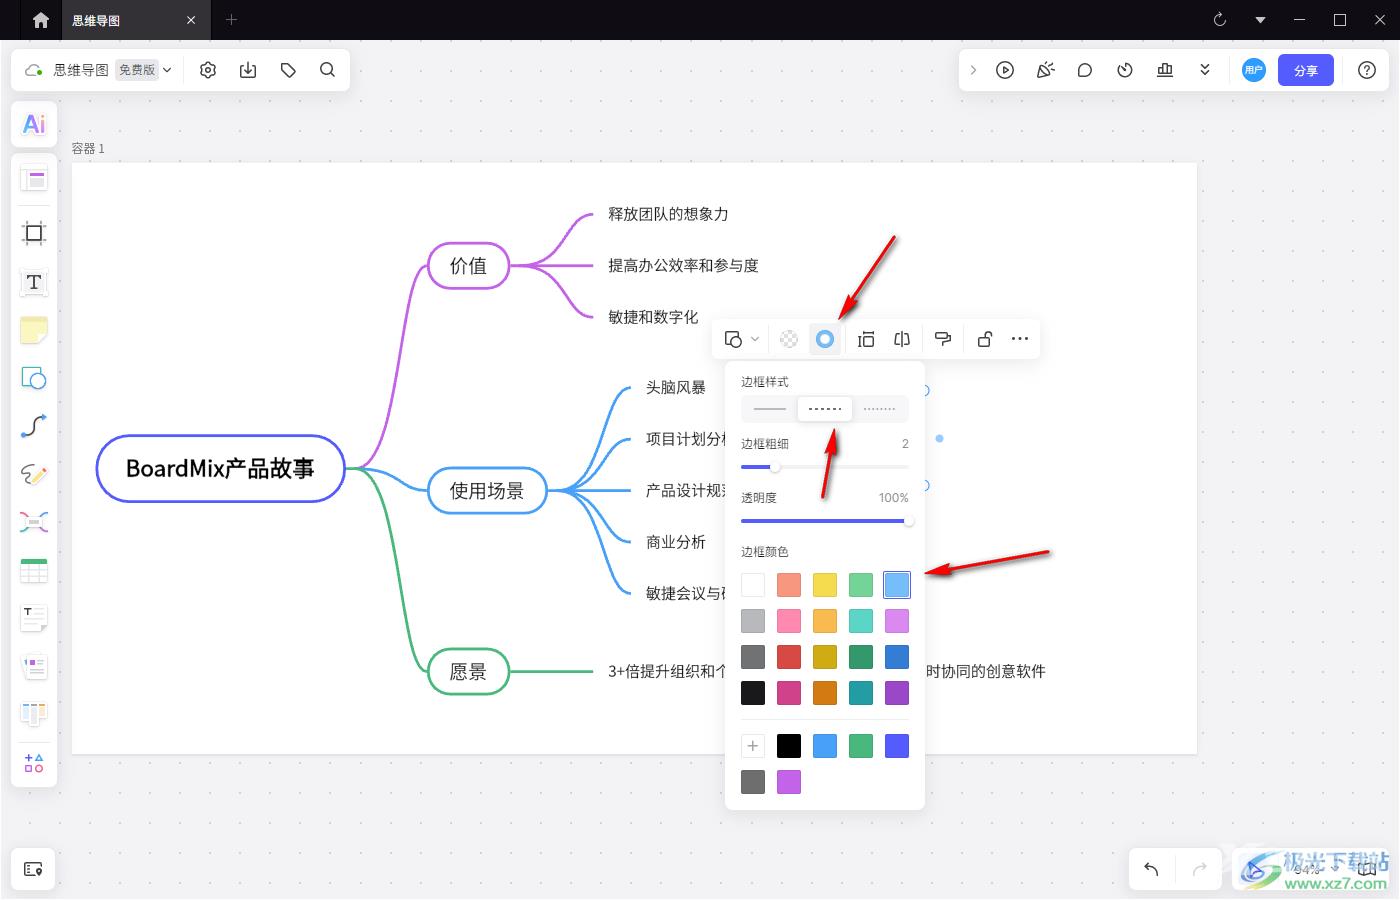Click the align layout icon in floating toolbar
The width and height of the screenshot is (1400, 900).
pos(866,339)
